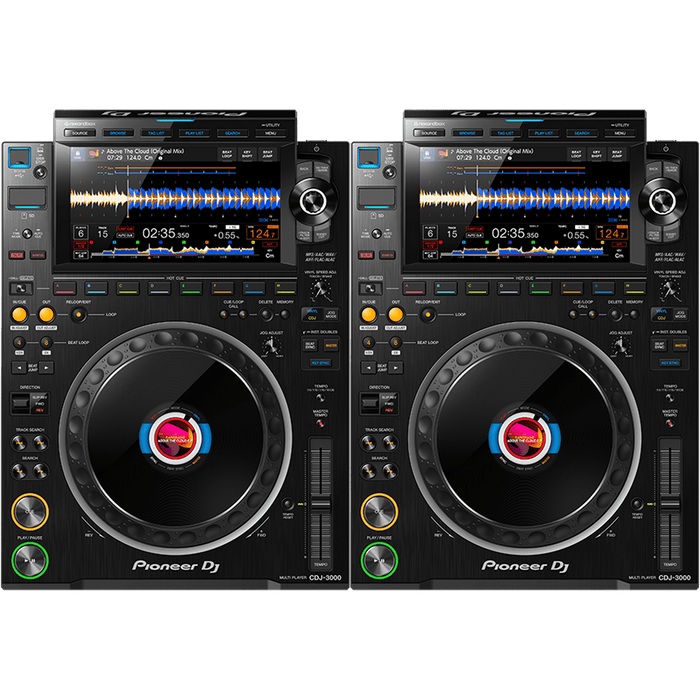Skip to next track on right deck
This screenshot has height=700, width=700.
point(390,443)
